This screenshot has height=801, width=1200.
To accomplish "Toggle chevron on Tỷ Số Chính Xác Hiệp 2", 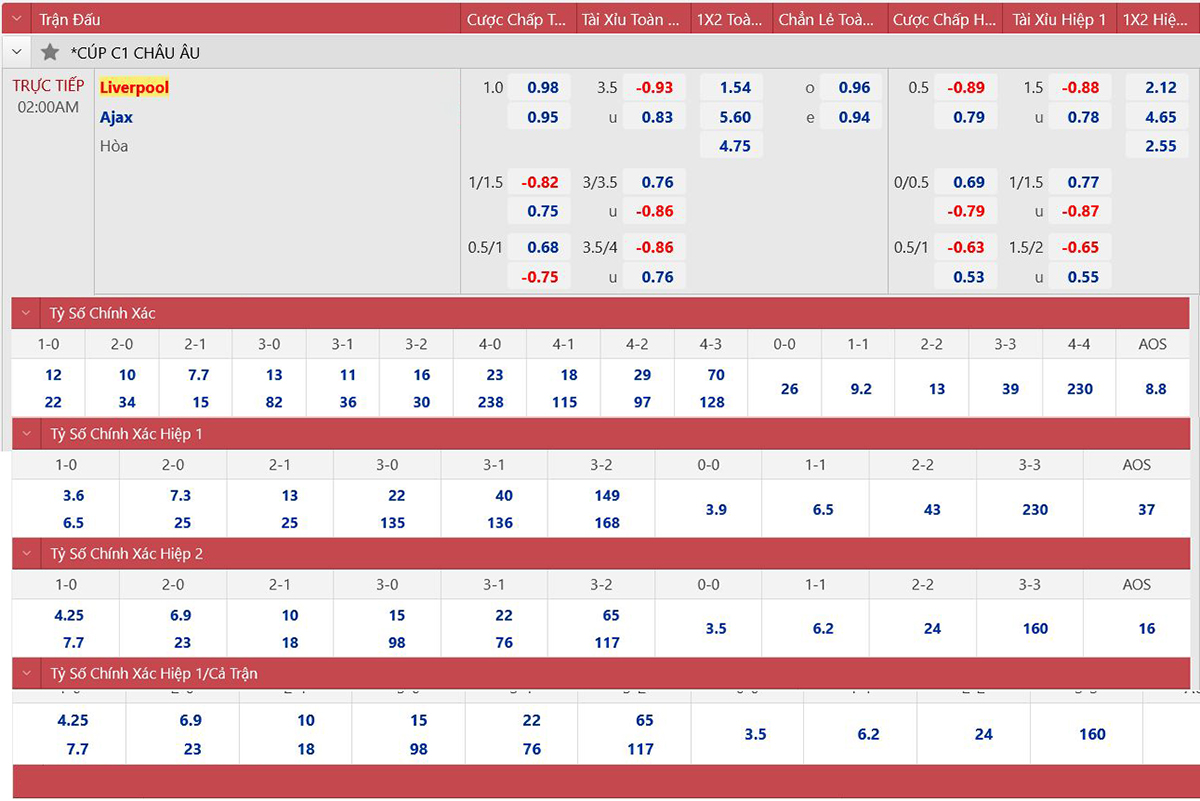I will (x=27, y=553).
